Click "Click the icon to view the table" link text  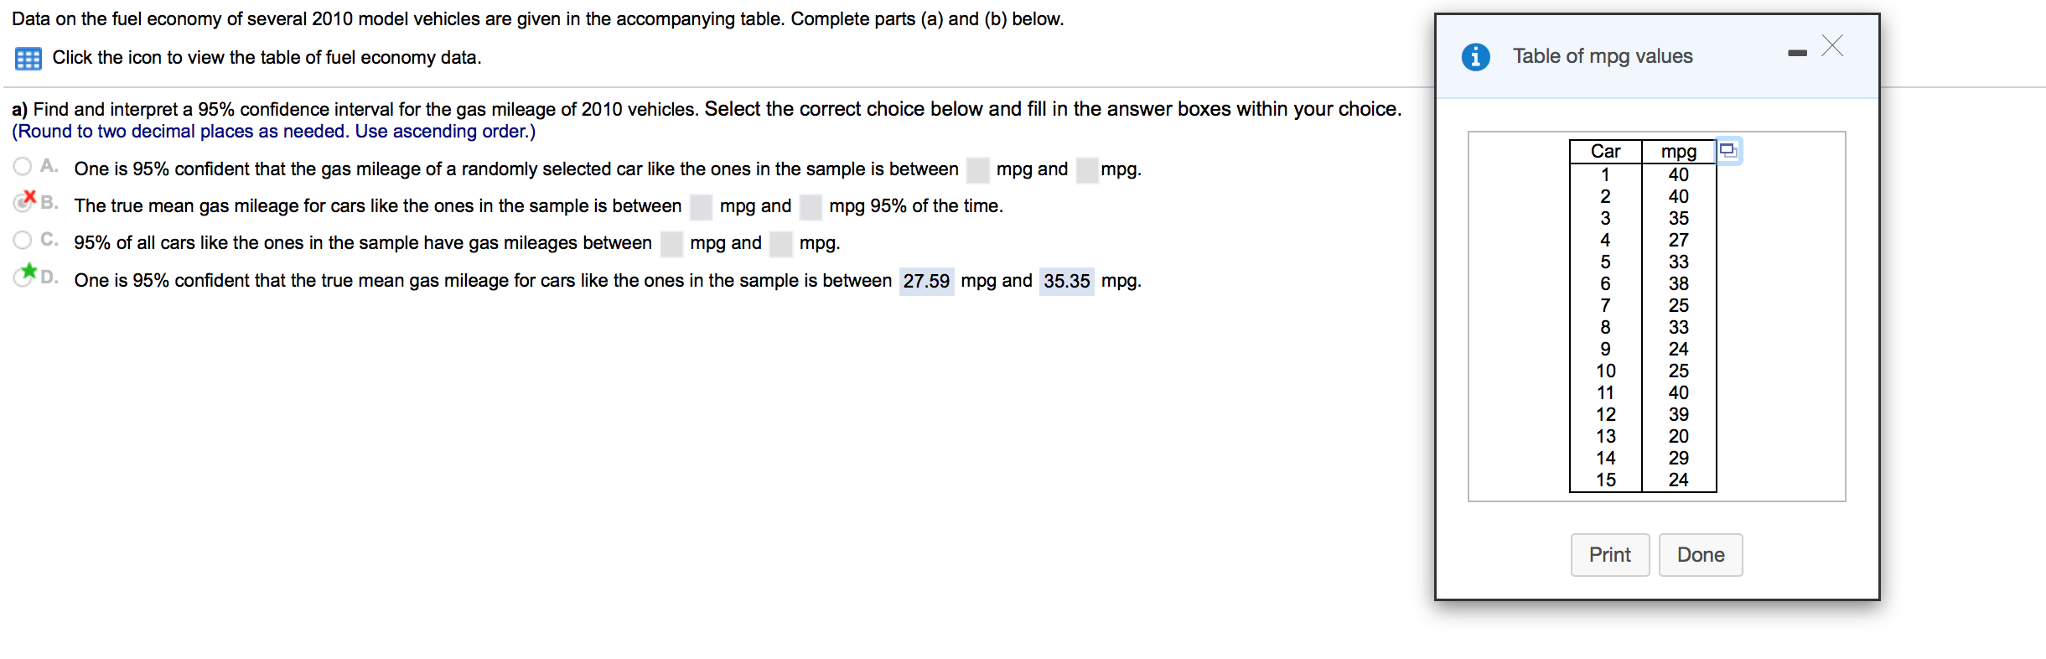pyautogui.click(x=267, y=58)
